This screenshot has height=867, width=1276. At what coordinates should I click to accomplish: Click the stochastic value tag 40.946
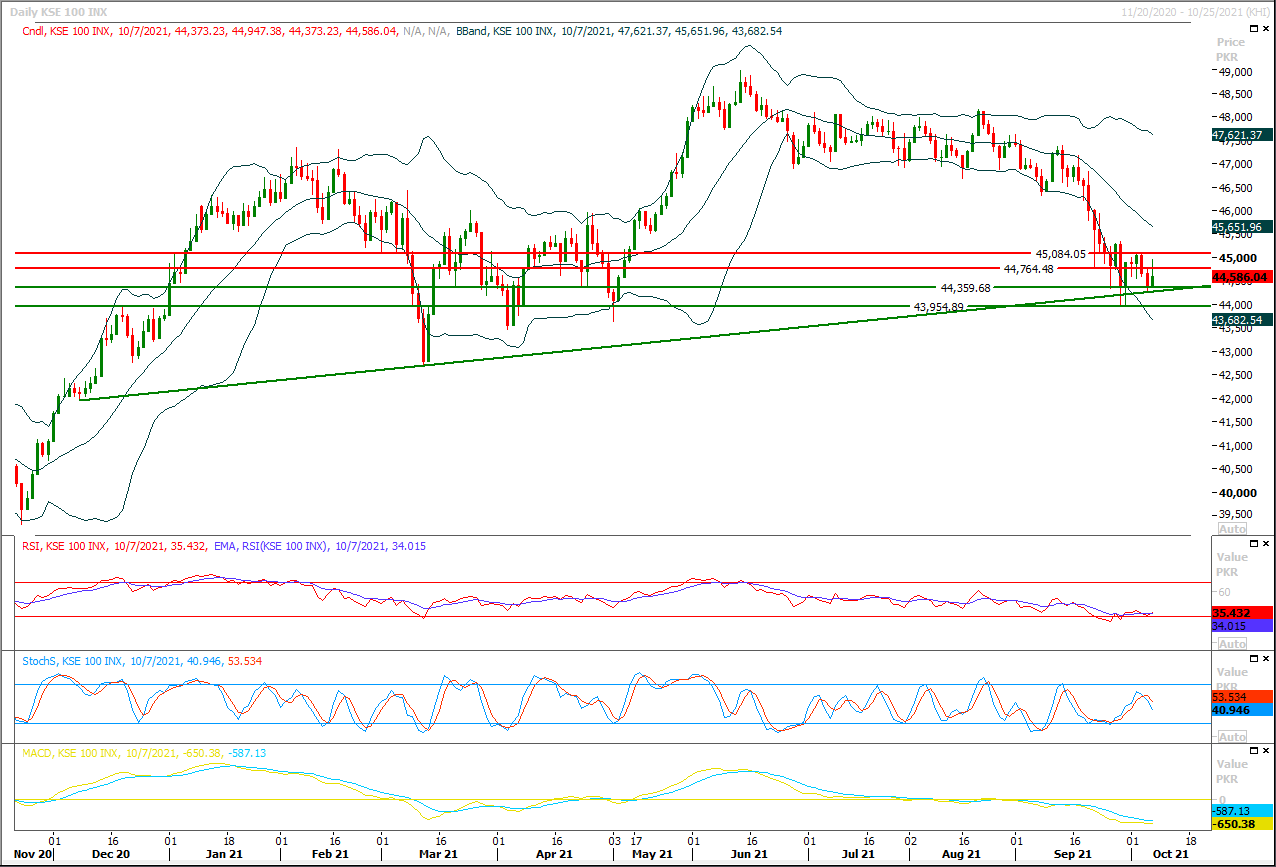pos(1242,710)
